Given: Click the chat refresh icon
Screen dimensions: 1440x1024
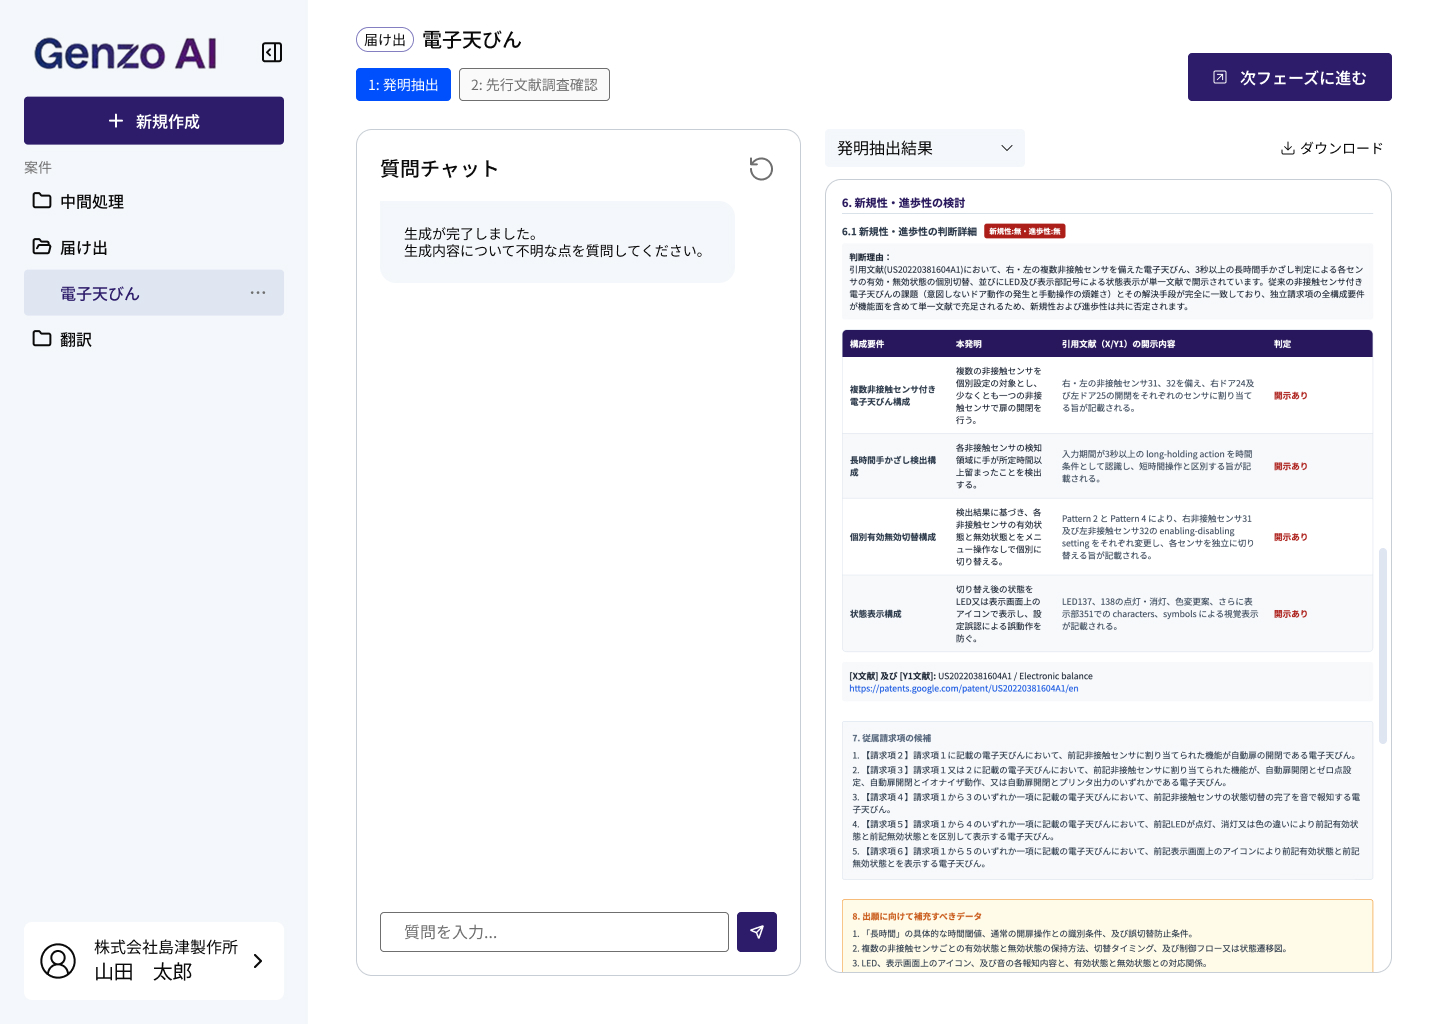Looking at the screenshot, I should [x=761, y=168].
